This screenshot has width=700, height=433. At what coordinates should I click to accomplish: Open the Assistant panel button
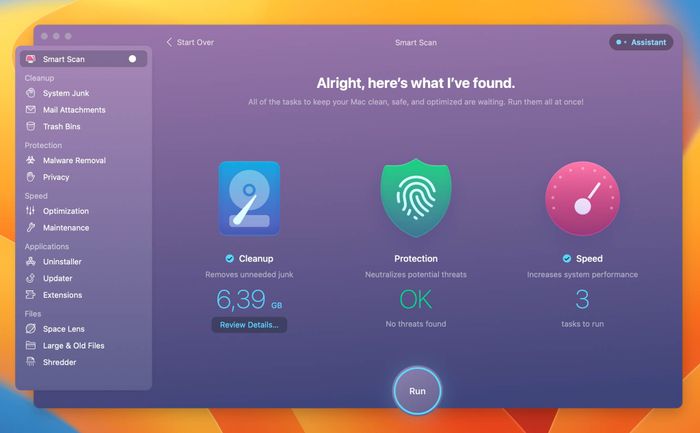pyautogui.click(x=641, y=42)
